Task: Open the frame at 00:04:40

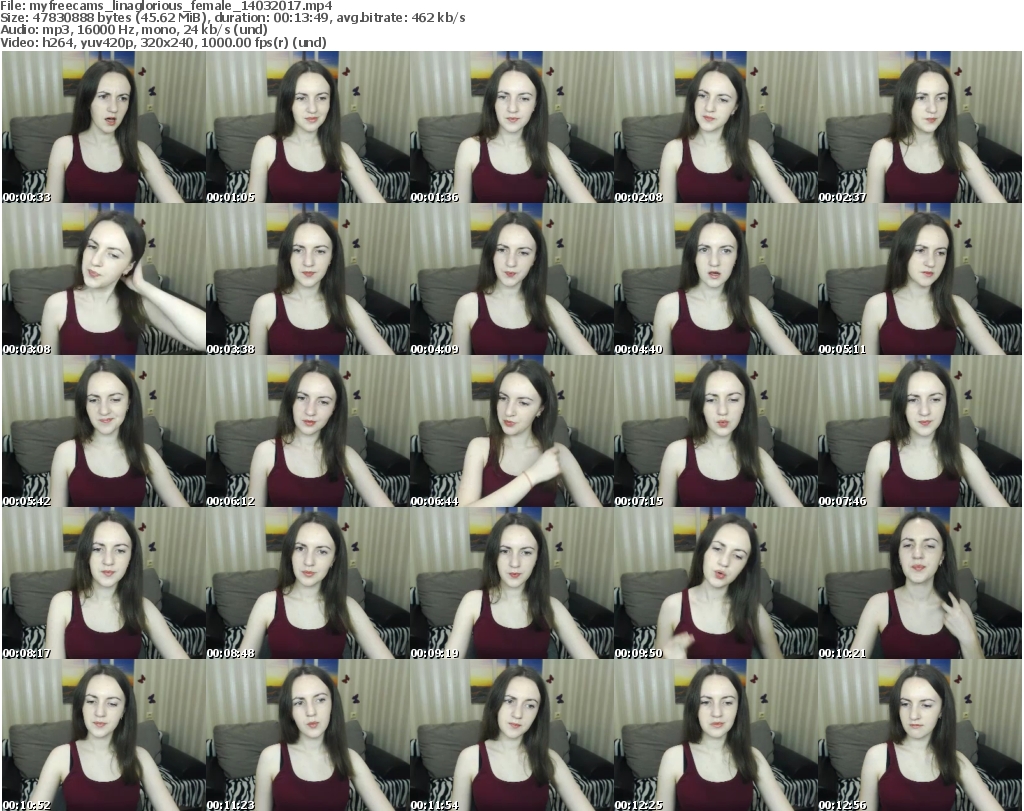Action: [715, 279]
